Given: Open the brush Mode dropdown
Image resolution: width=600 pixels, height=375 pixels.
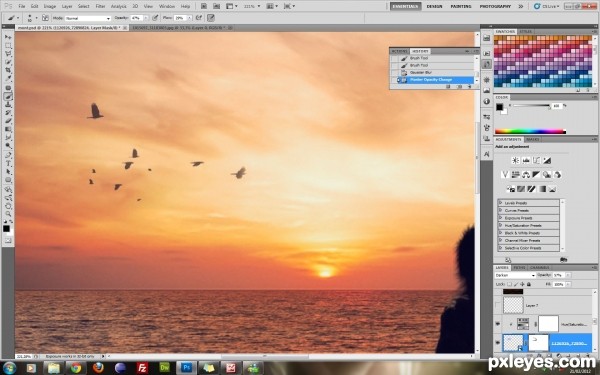Looking at the screenshot, I should coord(88,18).
